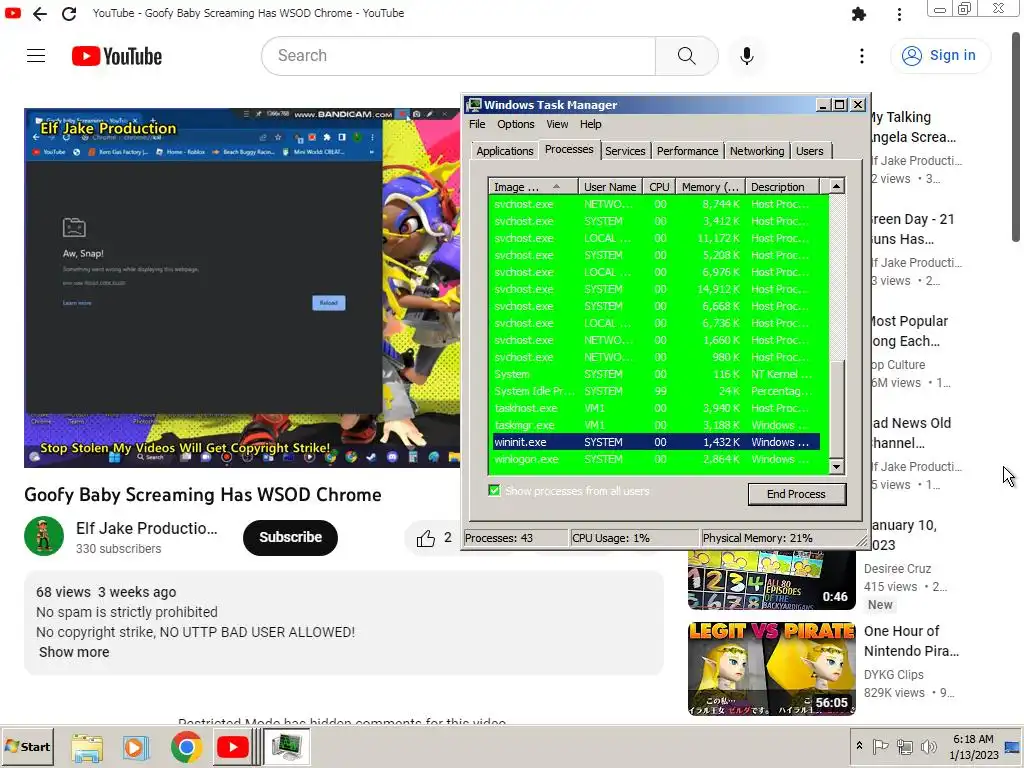Switch to Task Manager taskbar icon

(286, 747)
